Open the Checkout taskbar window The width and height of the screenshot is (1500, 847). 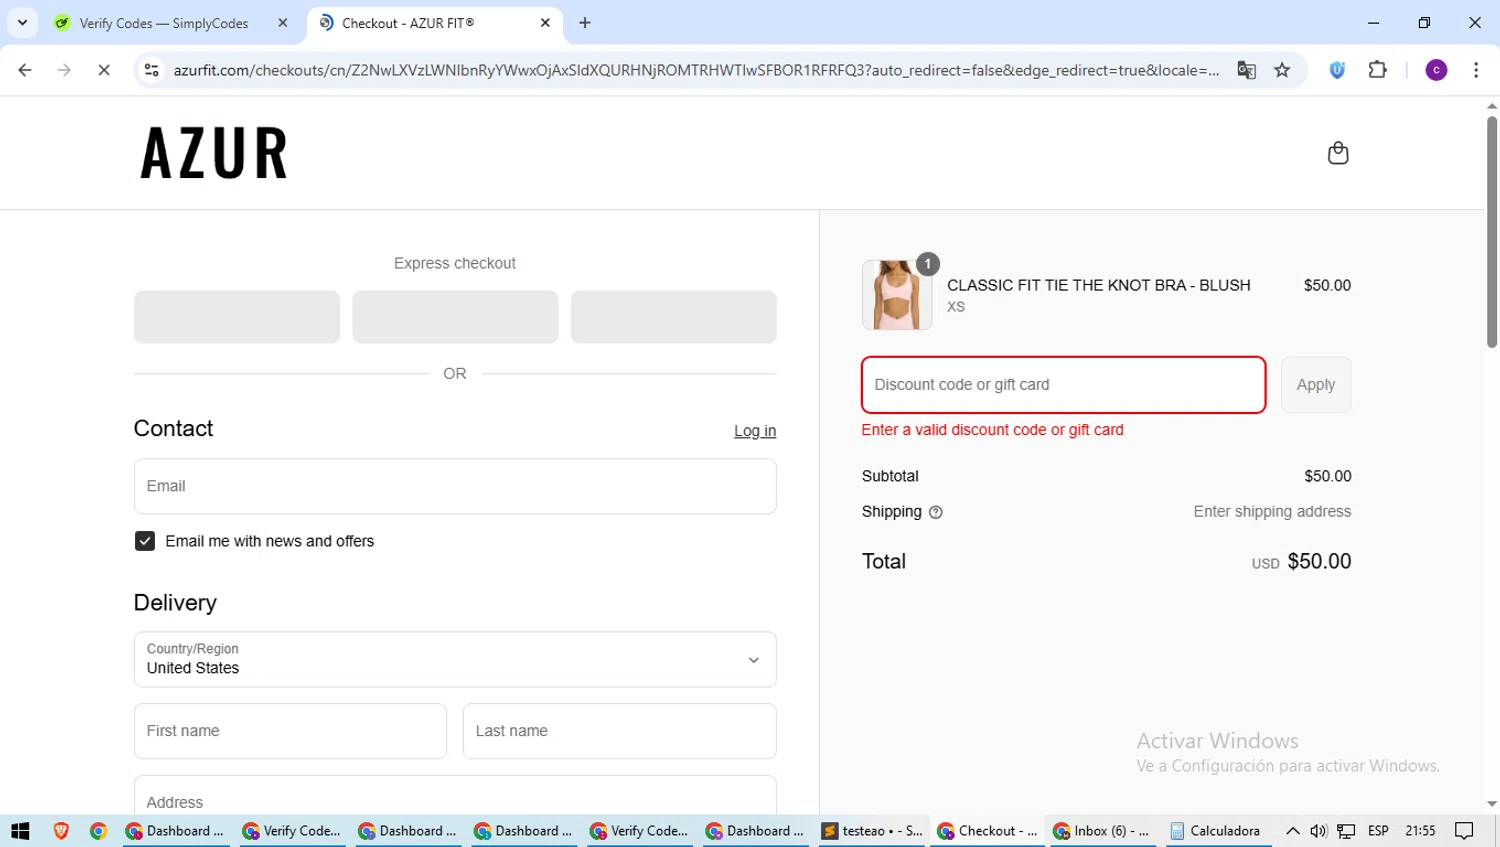click(x=987, y=831)
